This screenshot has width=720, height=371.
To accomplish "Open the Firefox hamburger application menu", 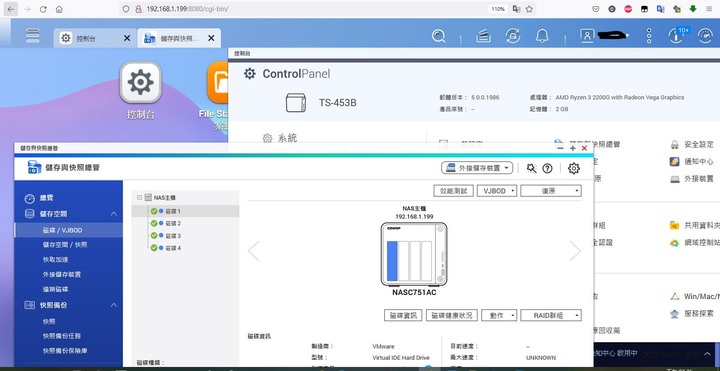I will coord(709,9).
